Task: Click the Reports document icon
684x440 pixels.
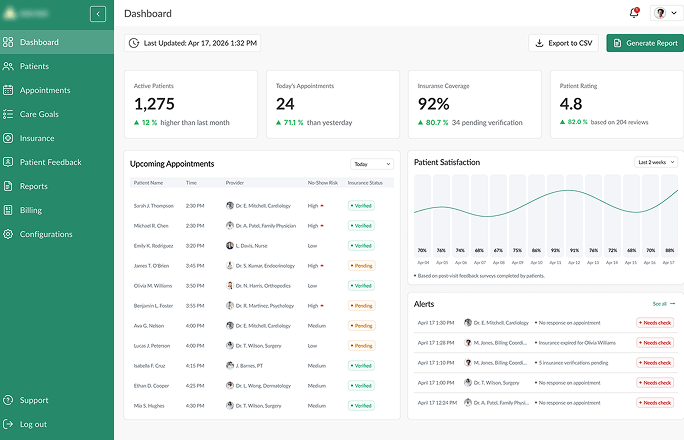Action: click(8, 186)
